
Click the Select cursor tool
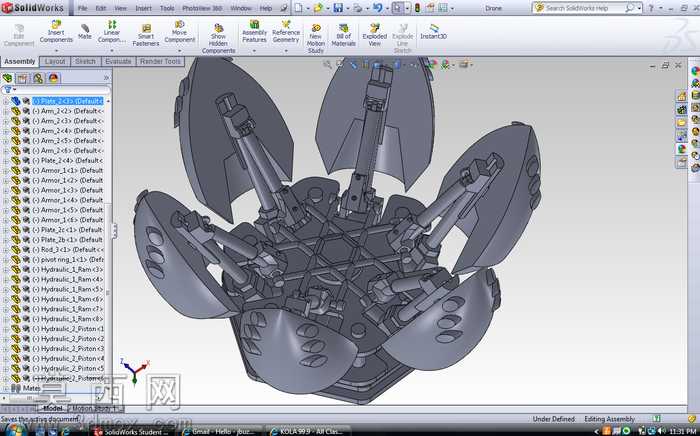pos(397,8)
